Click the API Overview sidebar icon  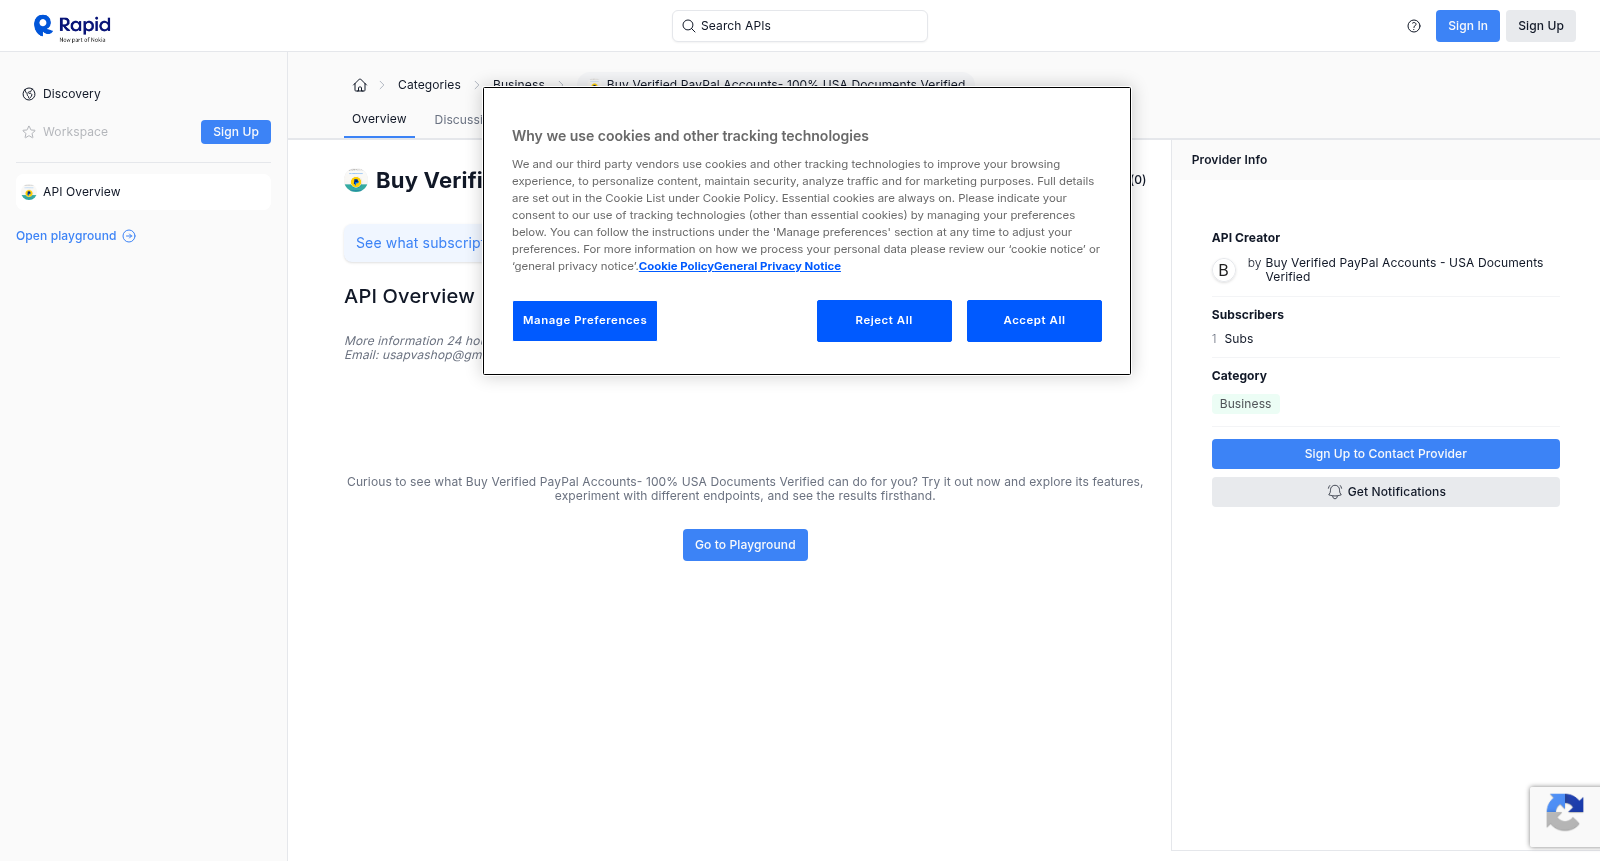click(x=29, y=192)
